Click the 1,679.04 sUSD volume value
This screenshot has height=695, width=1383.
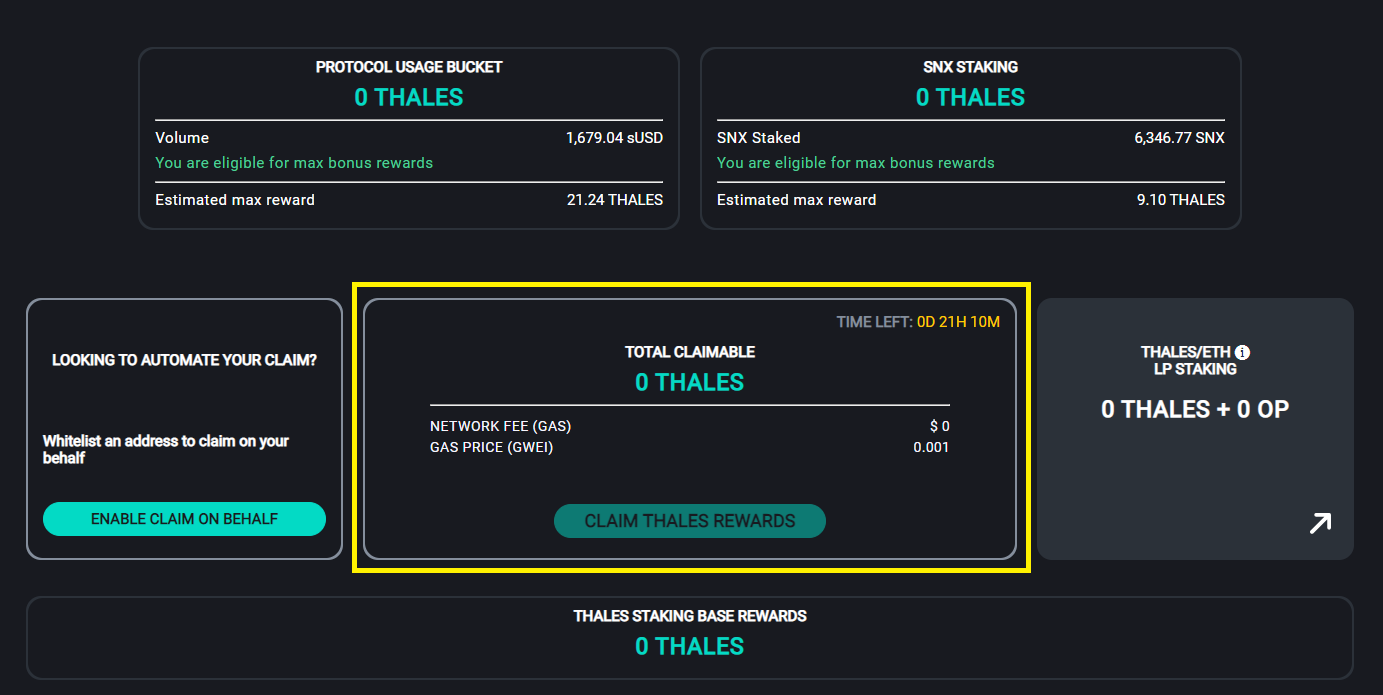pos(614,138)
